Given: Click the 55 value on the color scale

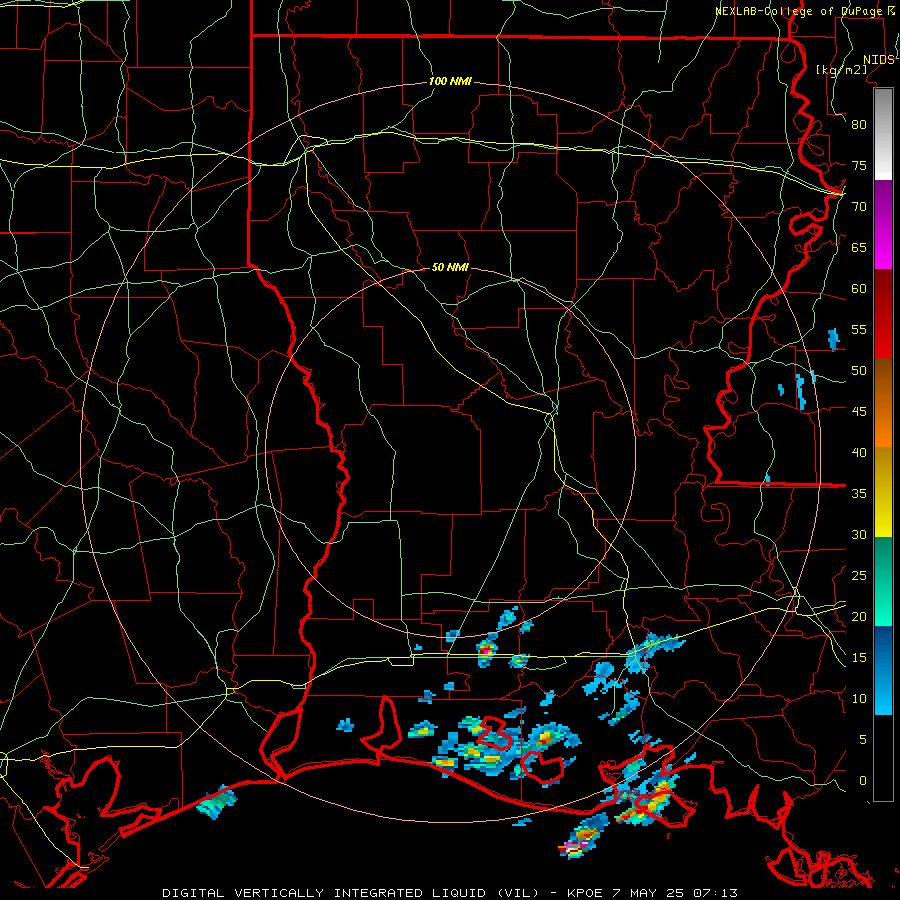Looking at the screenshot, I should [859, 329].
